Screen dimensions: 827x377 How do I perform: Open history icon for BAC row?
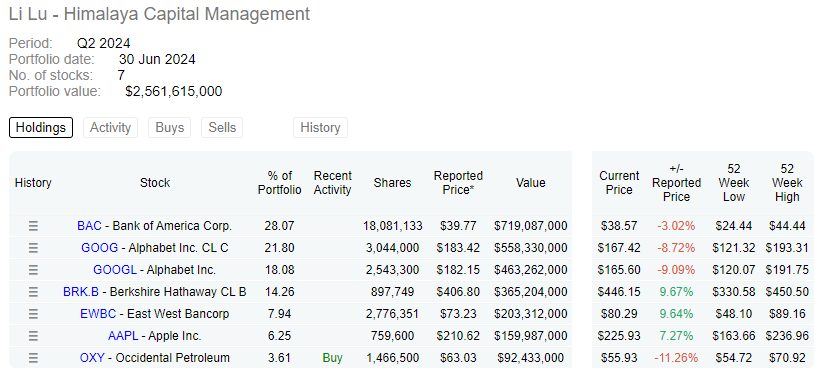coord(33,226)
